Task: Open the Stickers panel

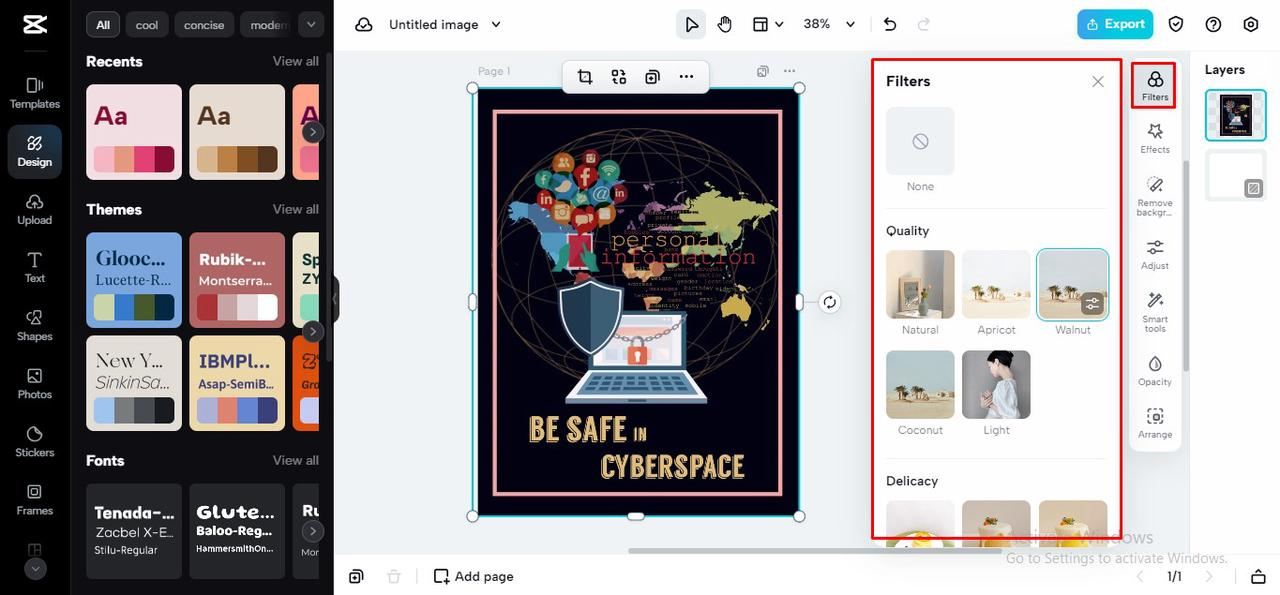Action: 35,441
